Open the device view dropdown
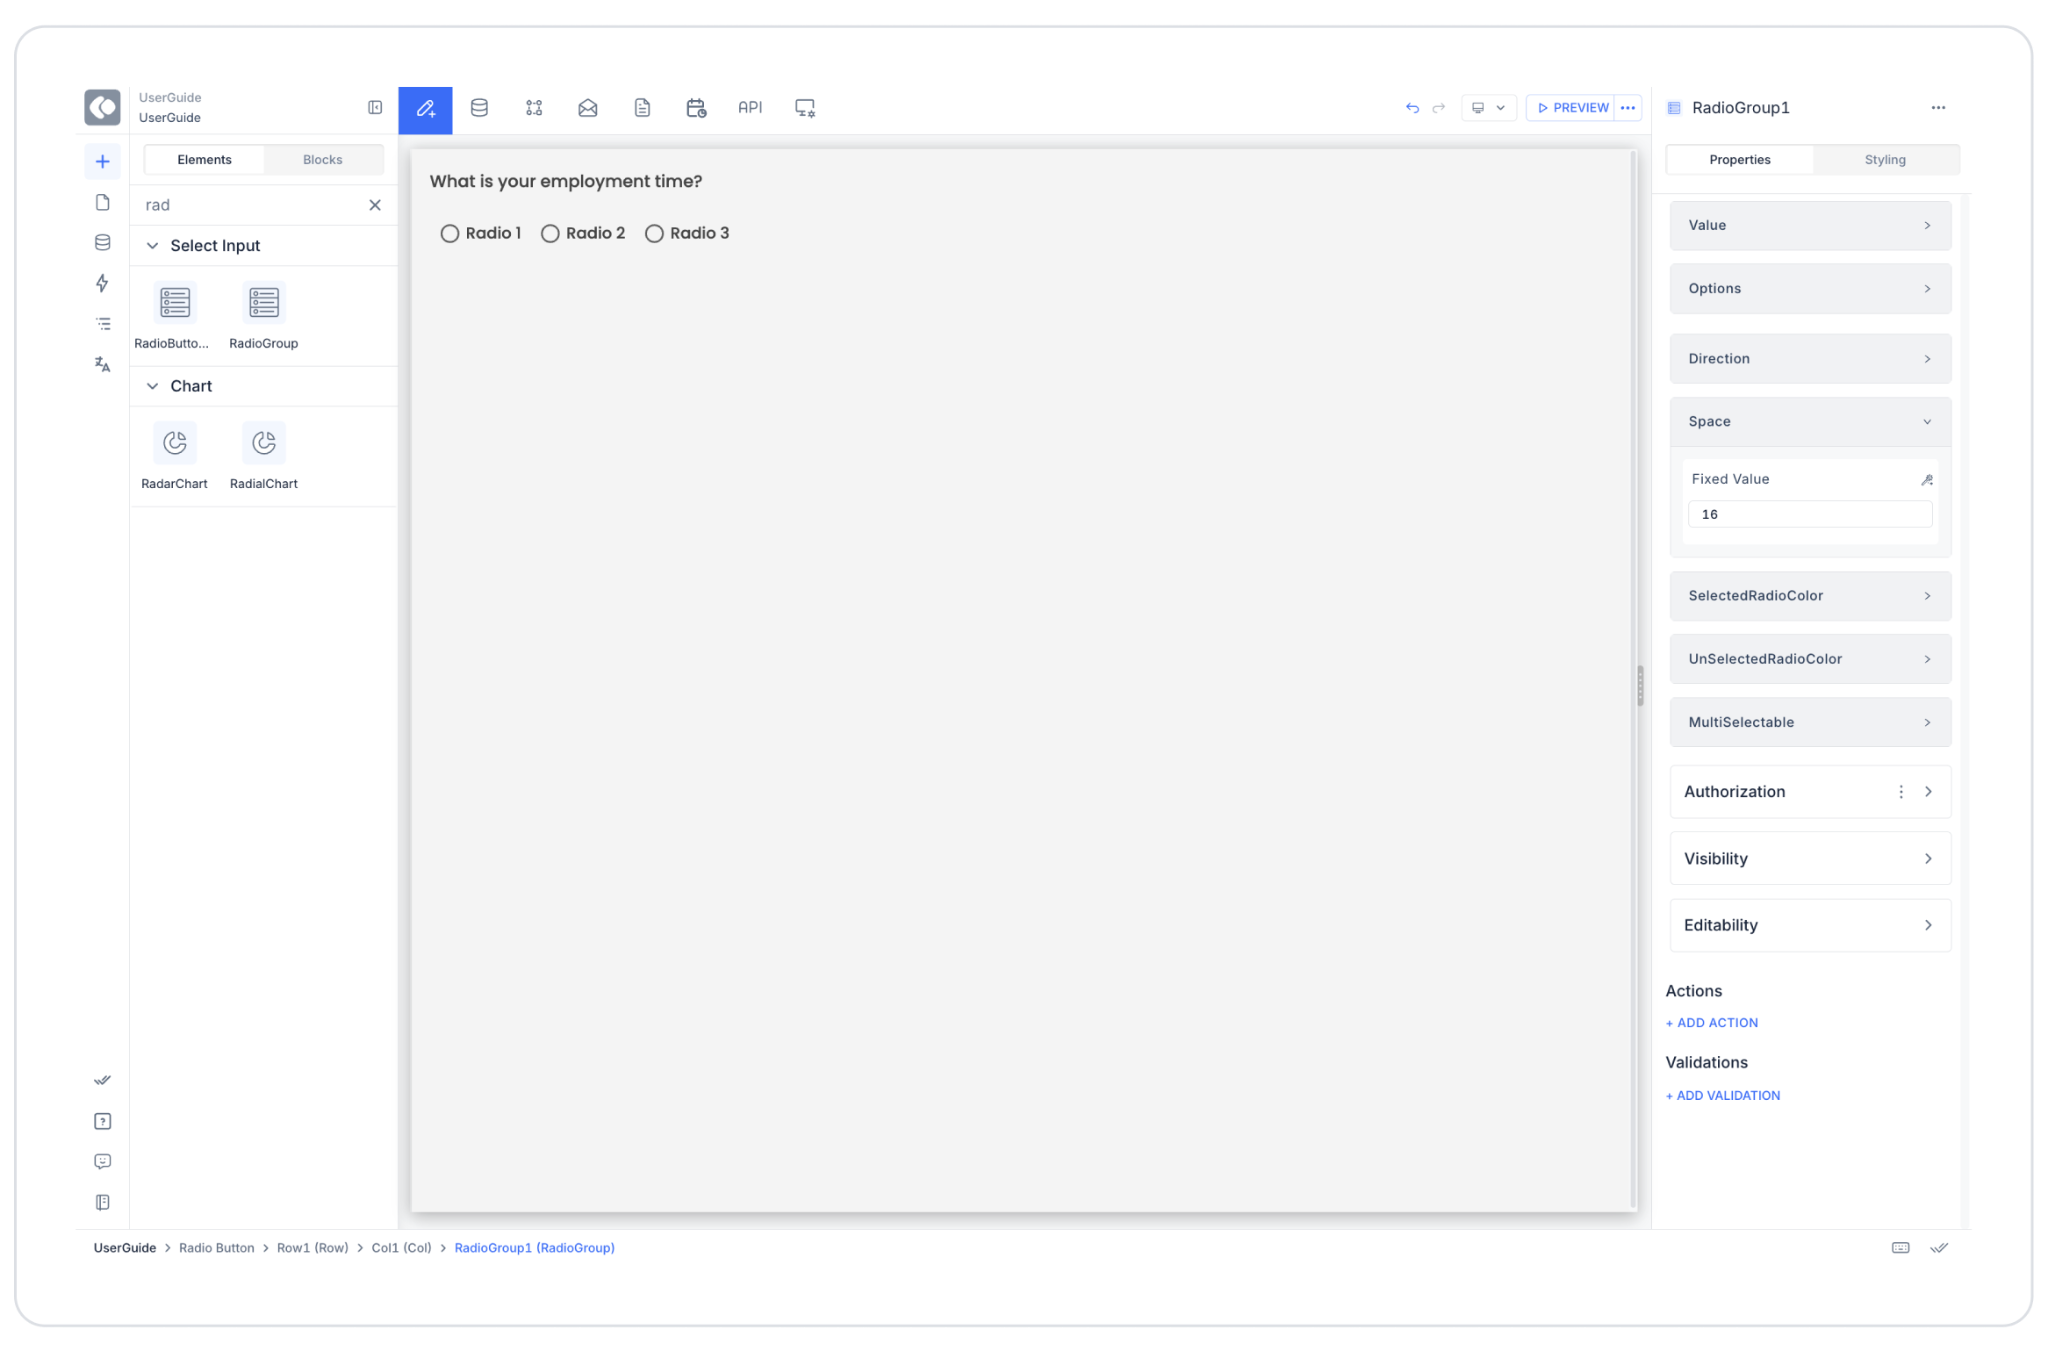Screen dimensions: 2048x1353 tap(1488, 108)
